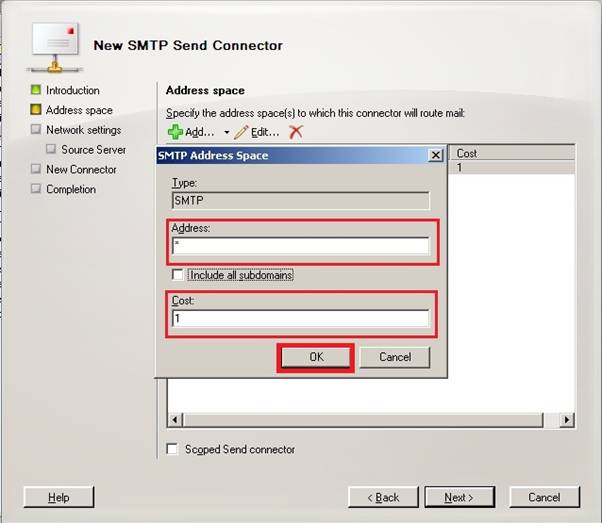The image size is (602, 523).
Task: Go to previous page with Back
Action: (x=382, y=497)
